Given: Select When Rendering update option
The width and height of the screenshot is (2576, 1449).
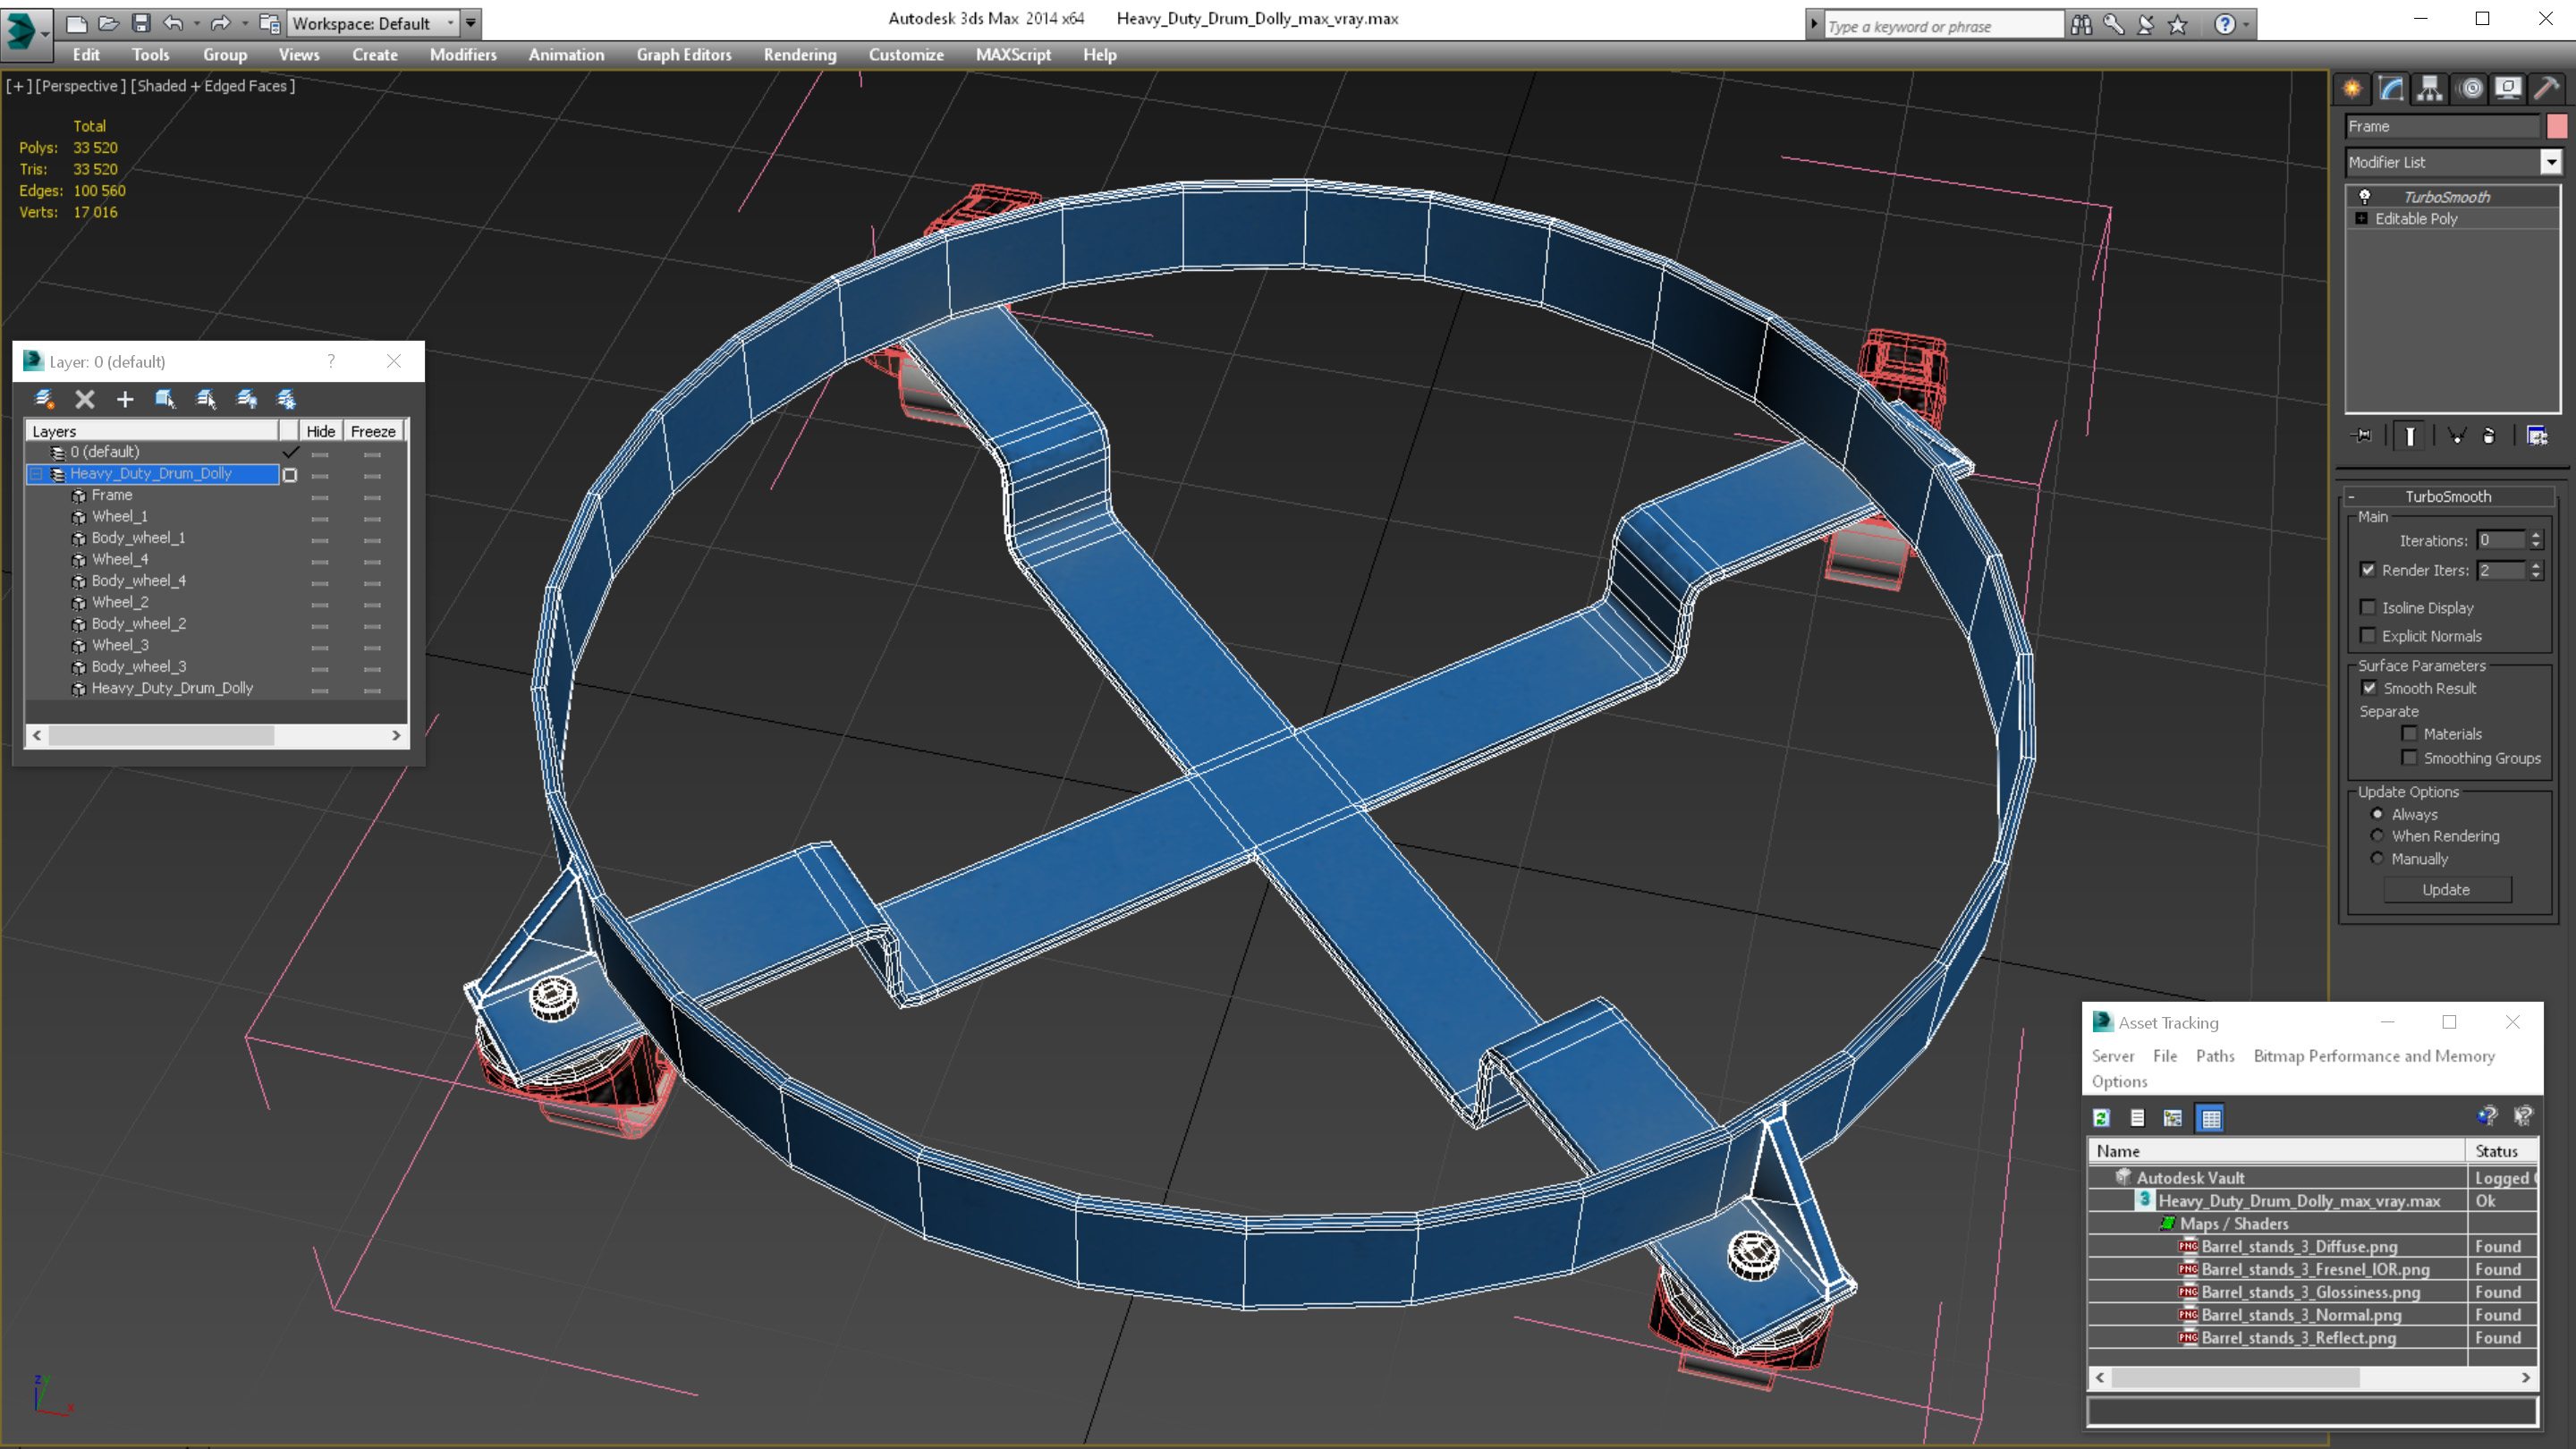Looking at the screenshot, I should click(x=2377, y=835).
